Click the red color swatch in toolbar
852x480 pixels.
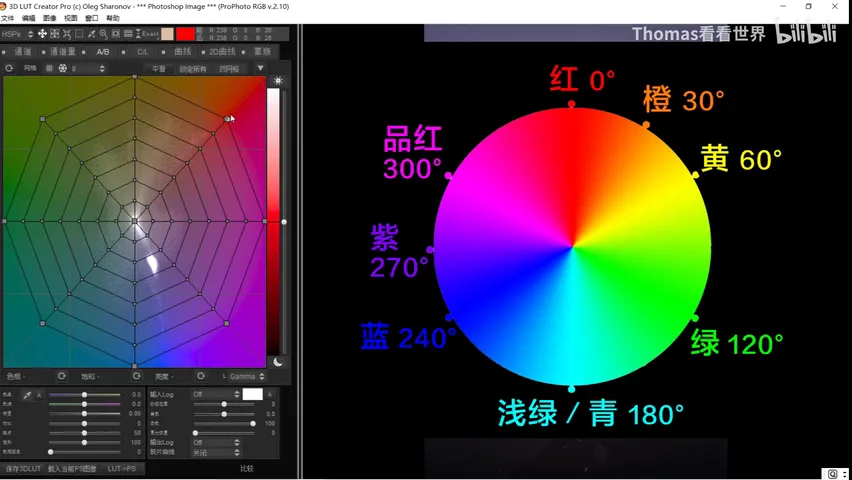click(185, 34)
